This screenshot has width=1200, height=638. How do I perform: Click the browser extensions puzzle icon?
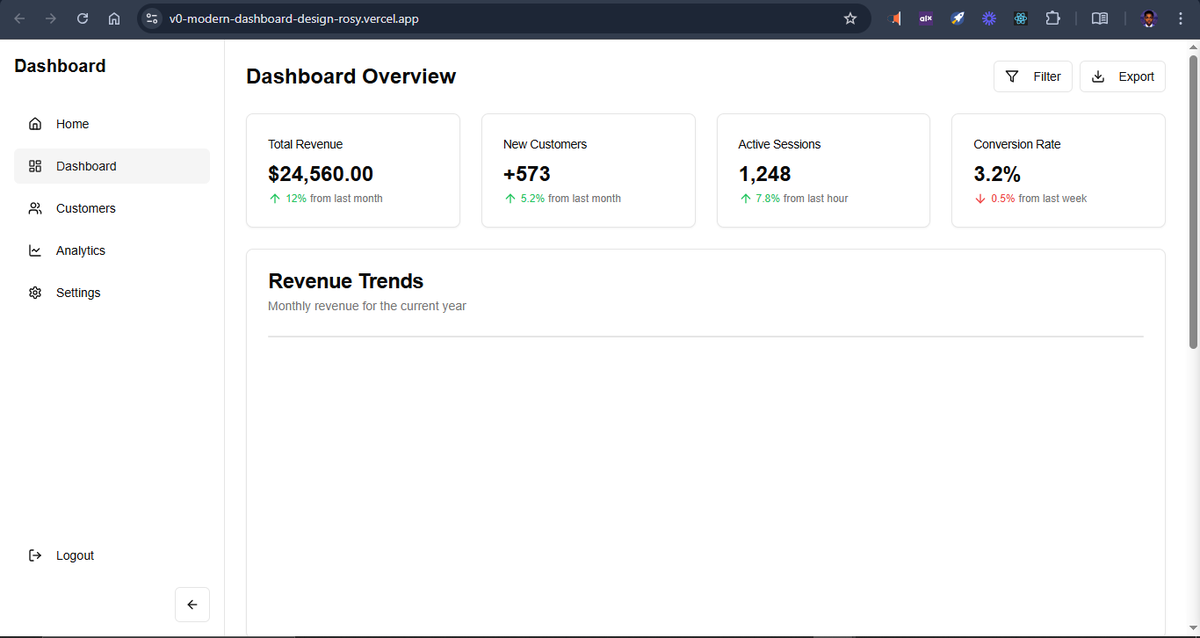1052,18
